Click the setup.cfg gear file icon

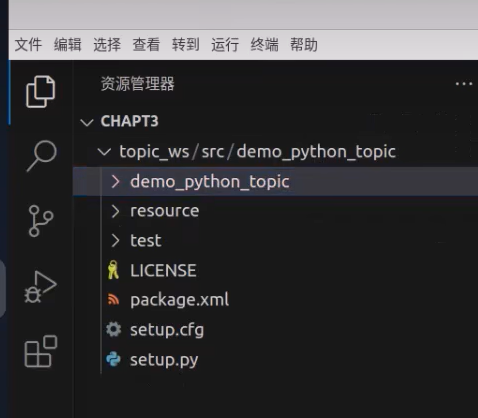tap(113, 329)
